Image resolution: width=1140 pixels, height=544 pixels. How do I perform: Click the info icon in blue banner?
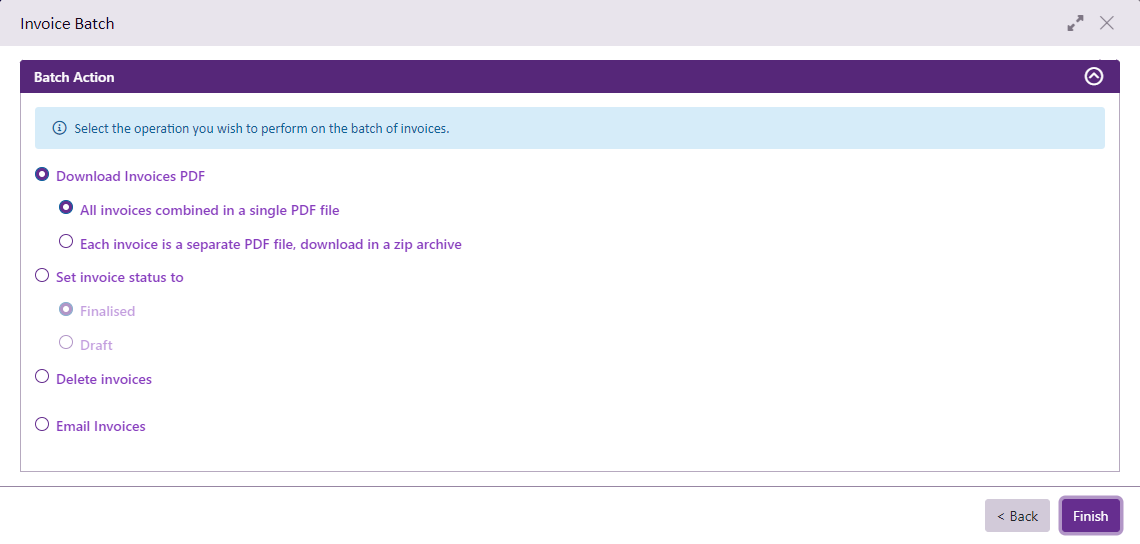[x=59, y=128]
